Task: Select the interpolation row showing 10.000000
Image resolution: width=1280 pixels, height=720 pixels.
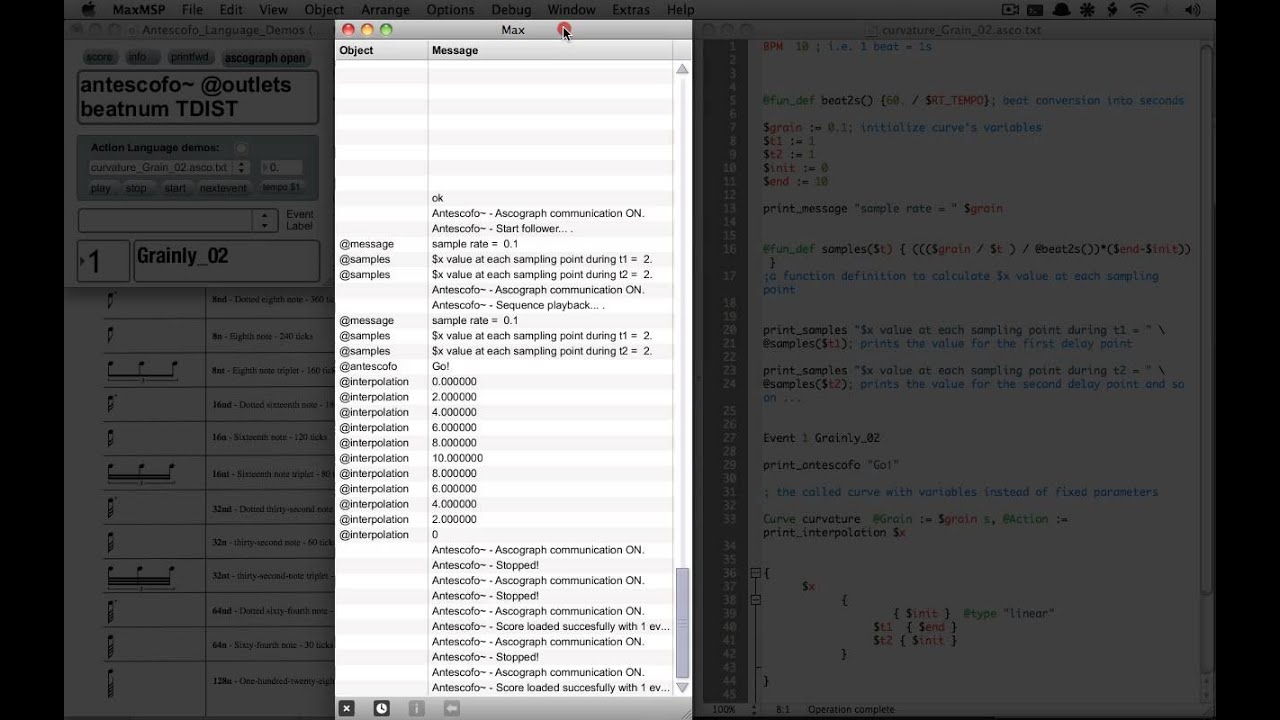Action: pos(504,458)
